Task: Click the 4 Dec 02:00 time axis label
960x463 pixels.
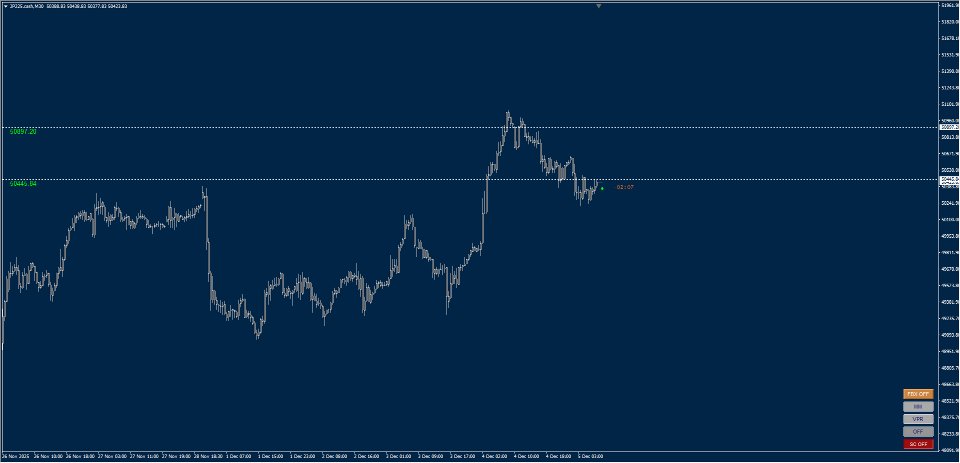Action: point(495,456)
